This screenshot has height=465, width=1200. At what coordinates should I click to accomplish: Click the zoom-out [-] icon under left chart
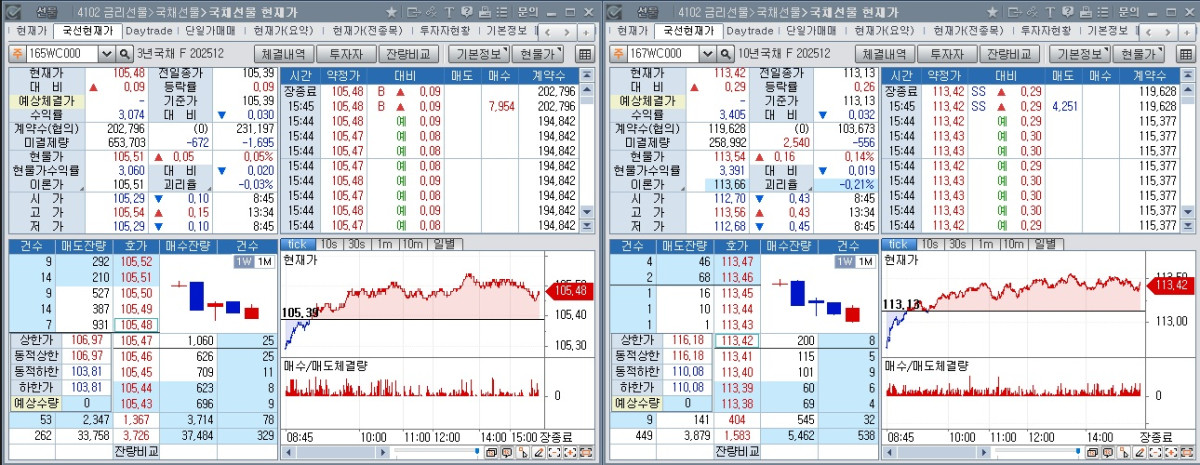[554, 453]
